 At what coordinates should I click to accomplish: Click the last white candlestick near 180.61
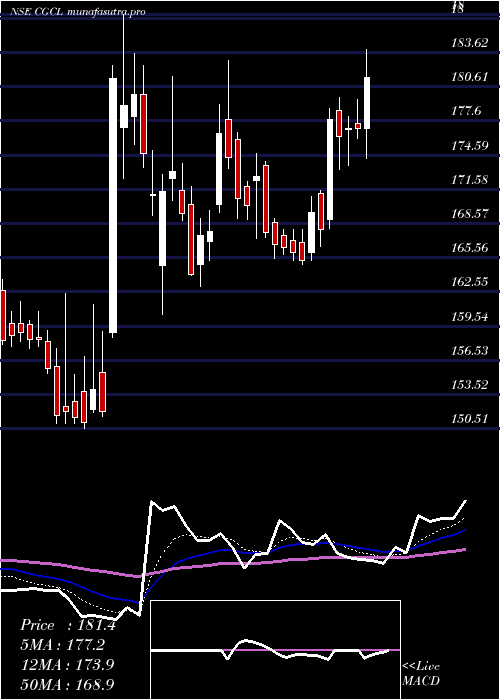367,103
